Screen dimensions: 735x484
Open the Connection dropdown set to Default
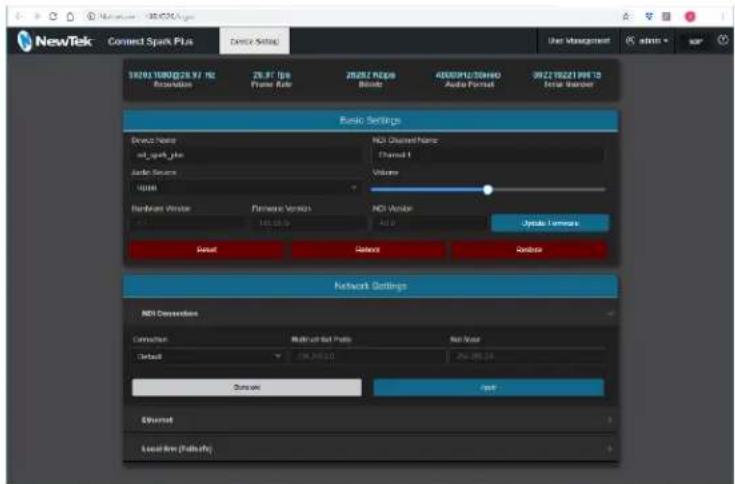tap(209, 357)
